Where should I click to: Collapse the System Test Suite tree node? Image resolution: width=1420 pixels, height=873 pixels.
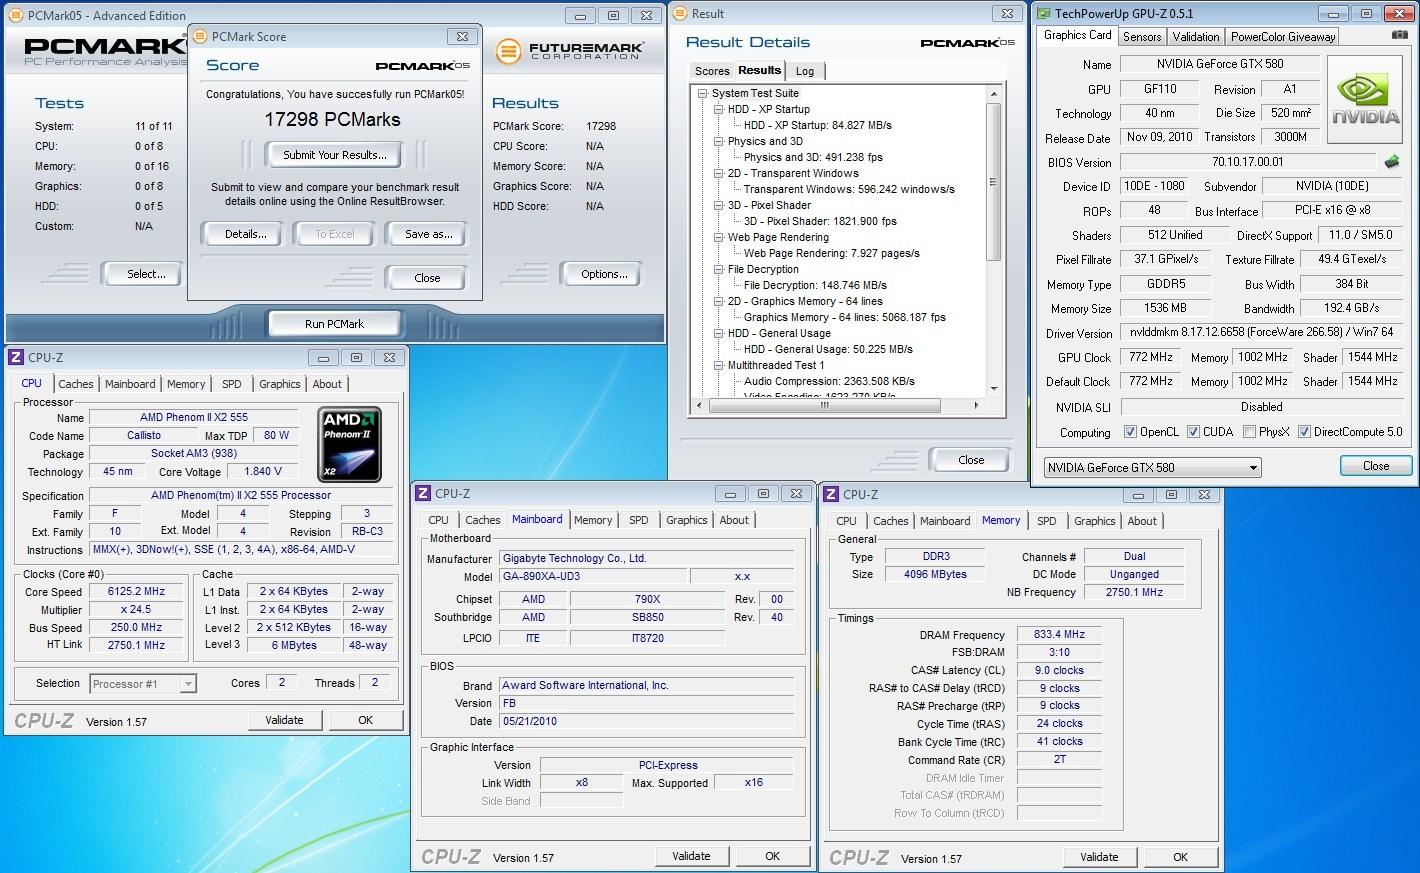point(703,93)
